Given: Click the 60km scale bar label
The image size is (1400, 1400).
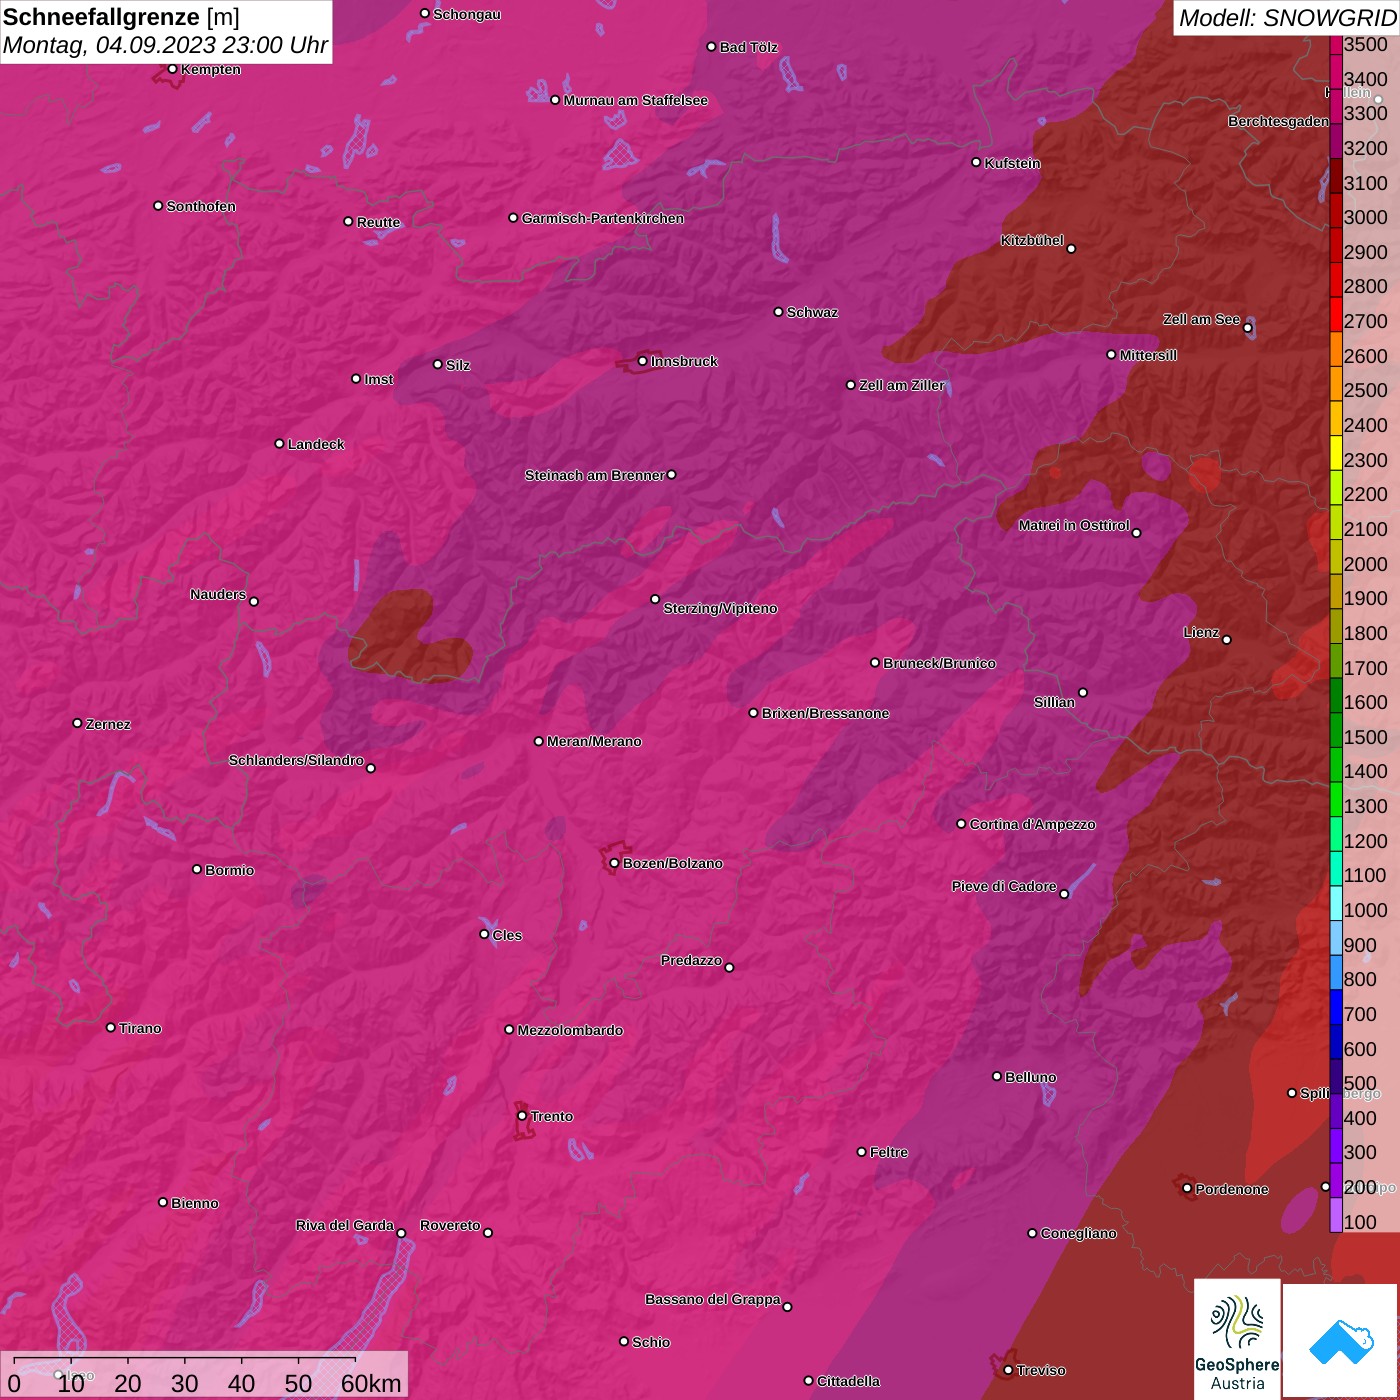Looking at the screenshot, I should tap(371, 1383).
